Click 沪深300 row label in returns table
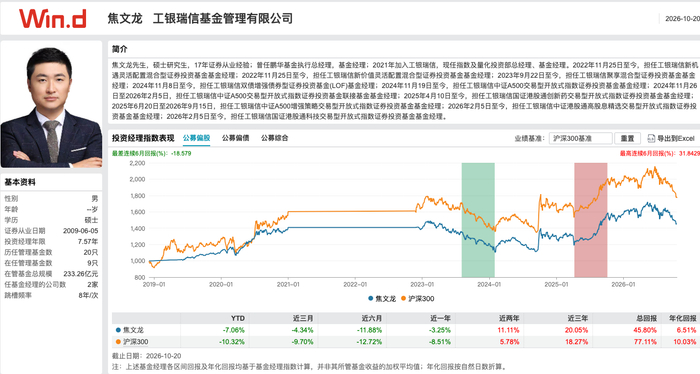This screenshot has width=700, height=374. tap(135, 342)
